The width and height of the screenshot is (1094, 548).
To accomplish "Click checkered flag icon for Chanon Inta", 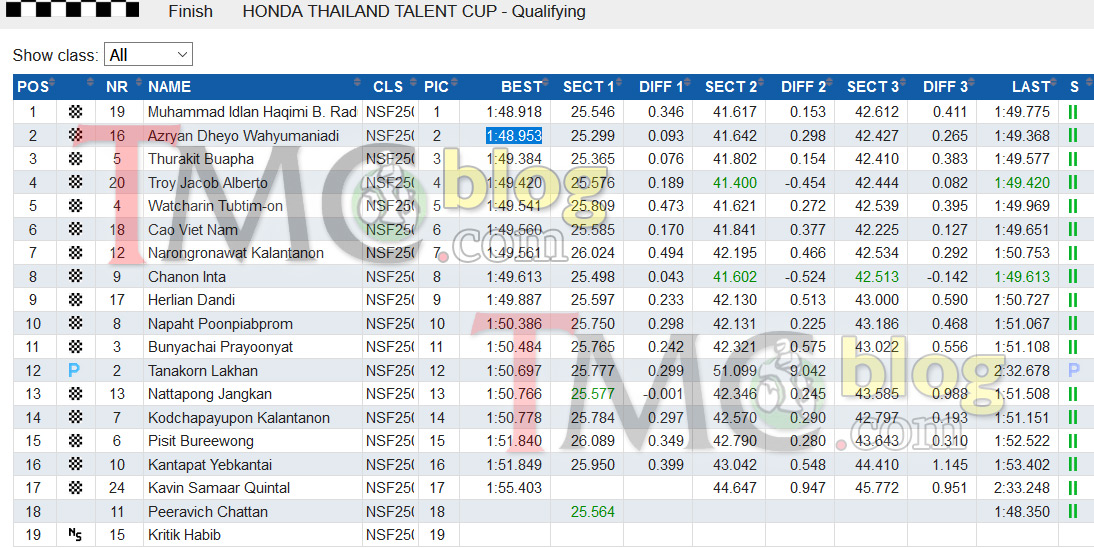I will tap(75, 276).
